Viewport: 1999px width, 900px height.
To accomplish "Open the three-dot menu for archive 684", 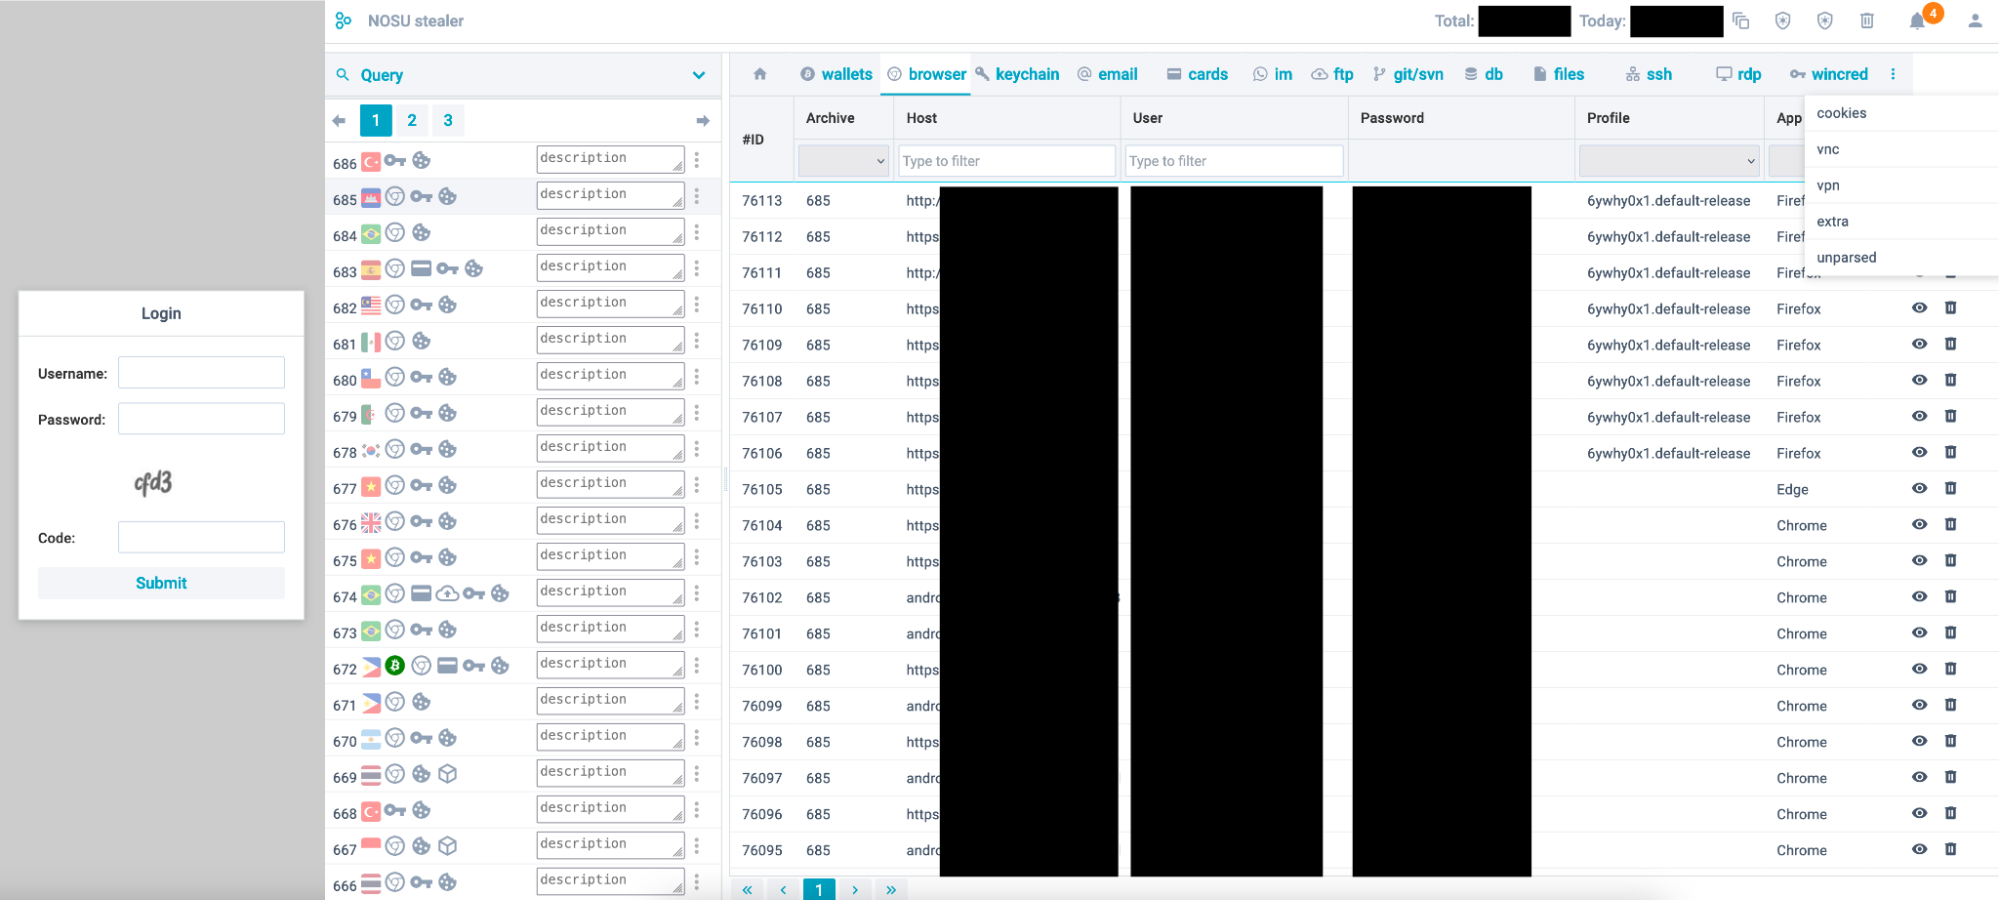I will point(697,232).
